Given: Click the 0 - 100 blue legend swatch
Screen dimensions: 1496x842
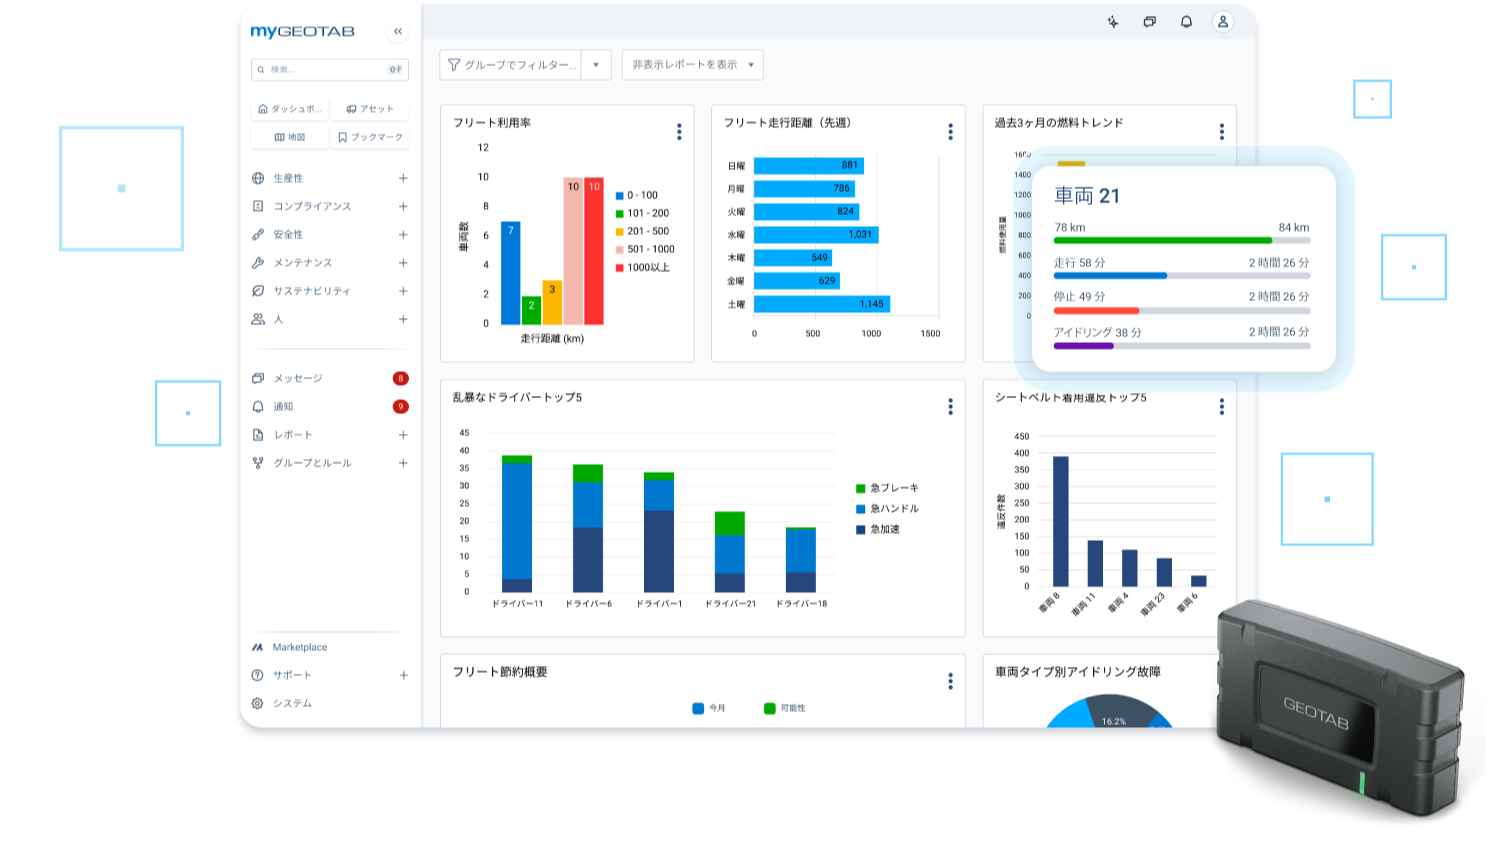Looking at the screenshot, I should coord(620,196).
